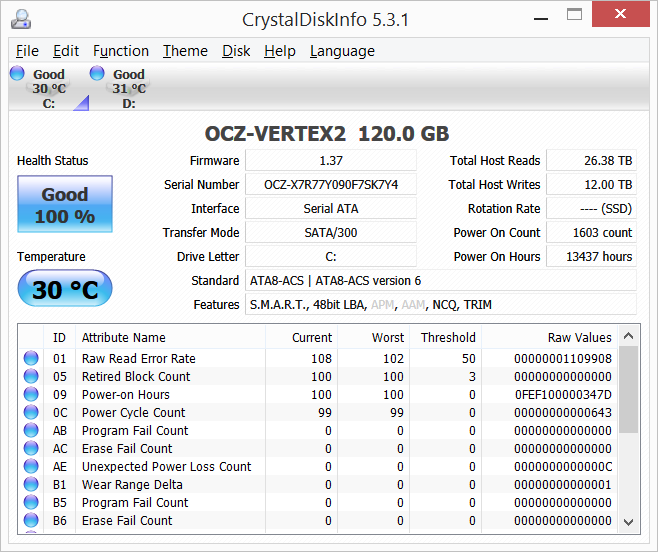Select raw value 0FEF100000347D
Screen dimensions: 658x552
pos(563,395)
